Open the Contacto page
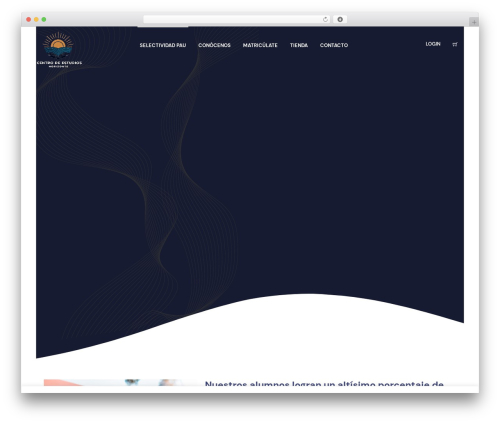 click(x=334, y=45)
